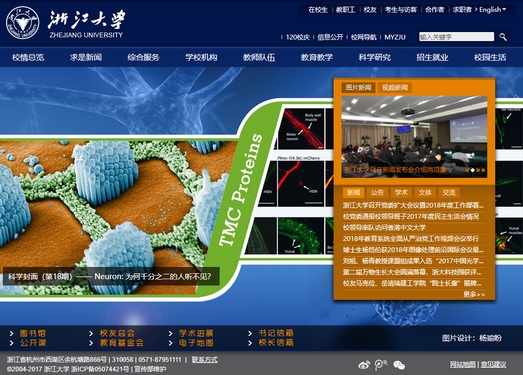Click the 更多>> more news link

[x=474, y=294]
